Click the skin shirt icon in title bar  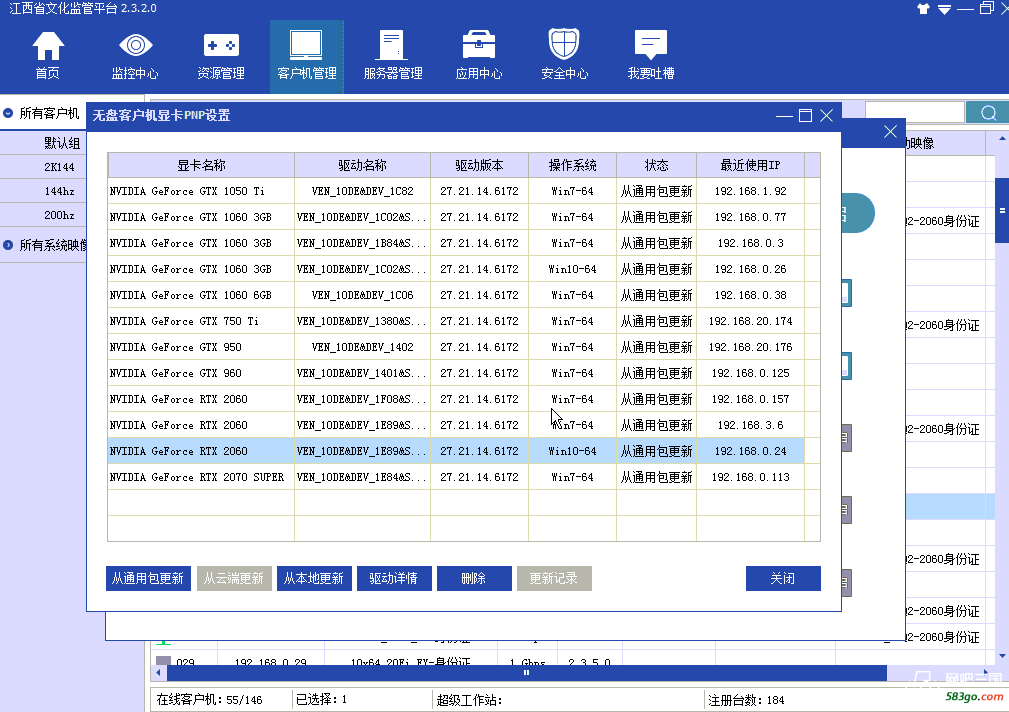(x=923, y=8)
